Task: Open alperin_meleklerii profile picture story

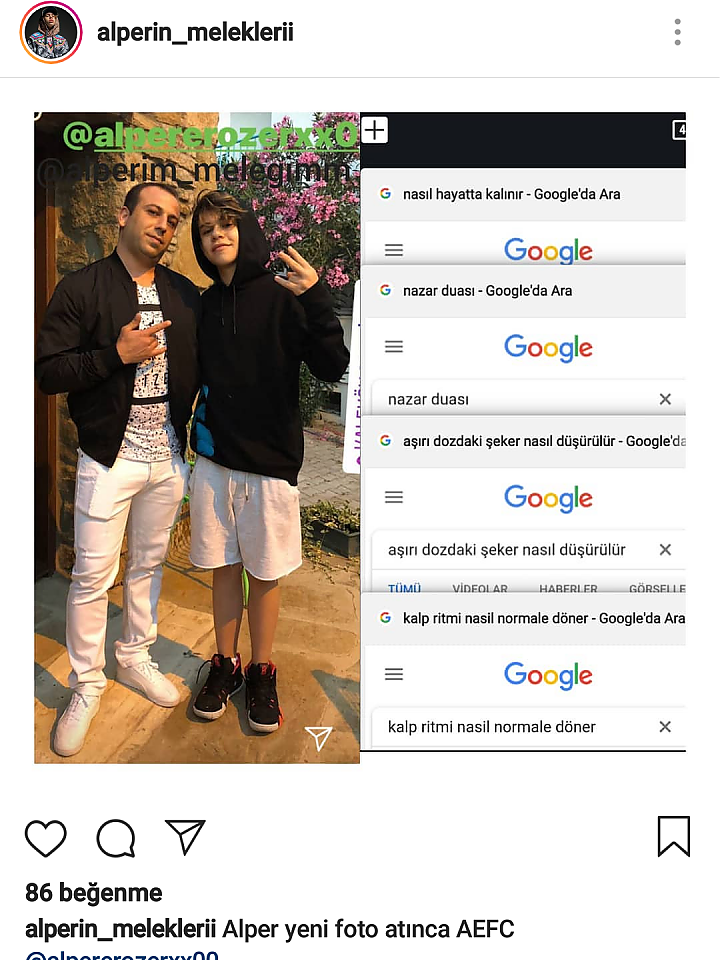Action: pos(51,32)
